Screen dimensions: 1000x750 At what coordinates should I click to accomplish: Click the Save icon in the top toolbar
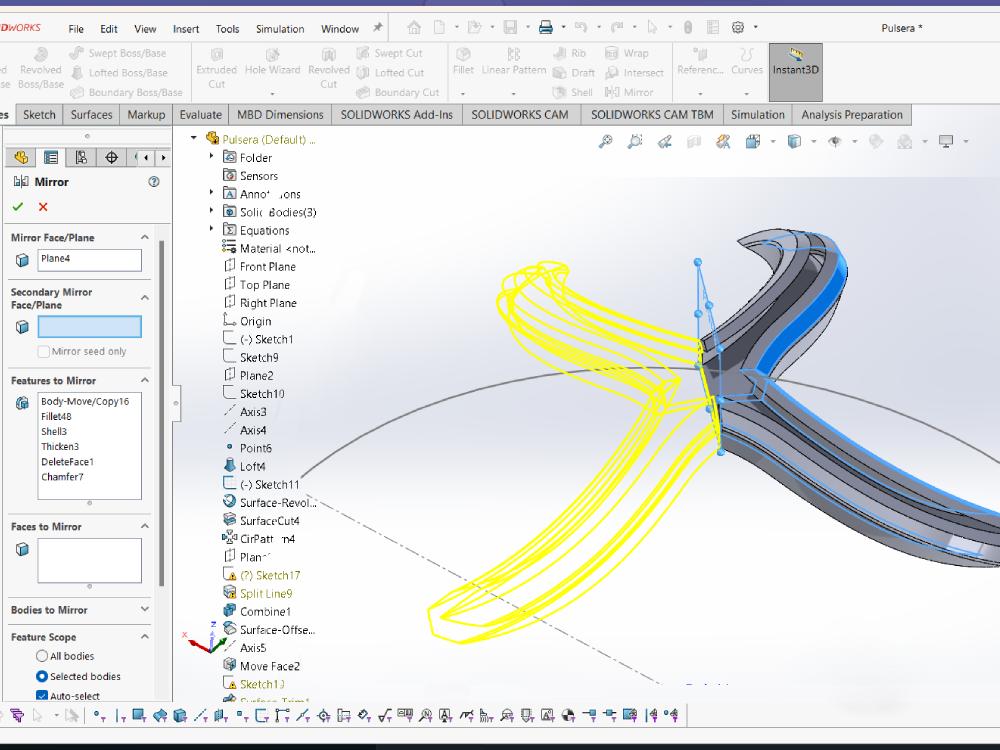(510, 27)
